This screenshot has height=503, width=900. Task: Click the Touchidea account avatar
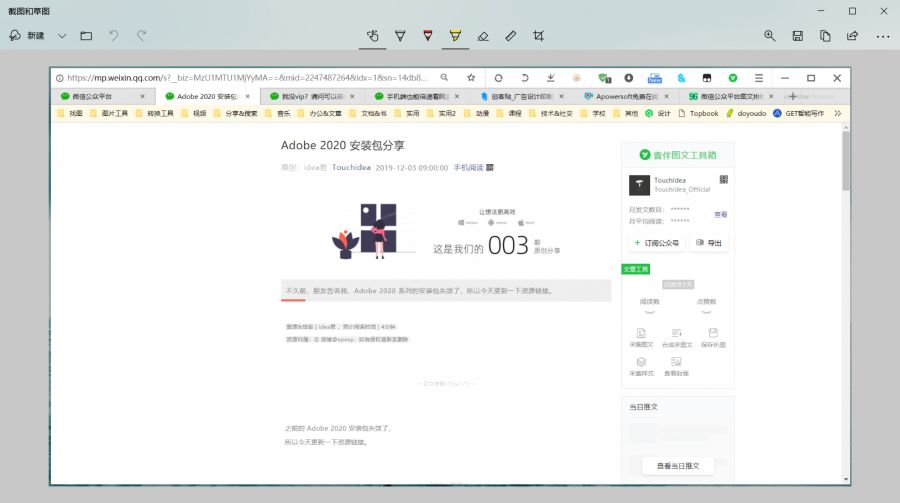tap(639, 185)
